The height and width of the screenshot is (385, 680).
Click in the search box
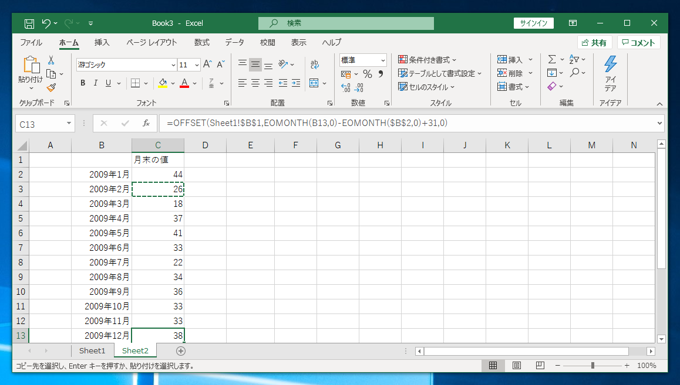point(346,23)
